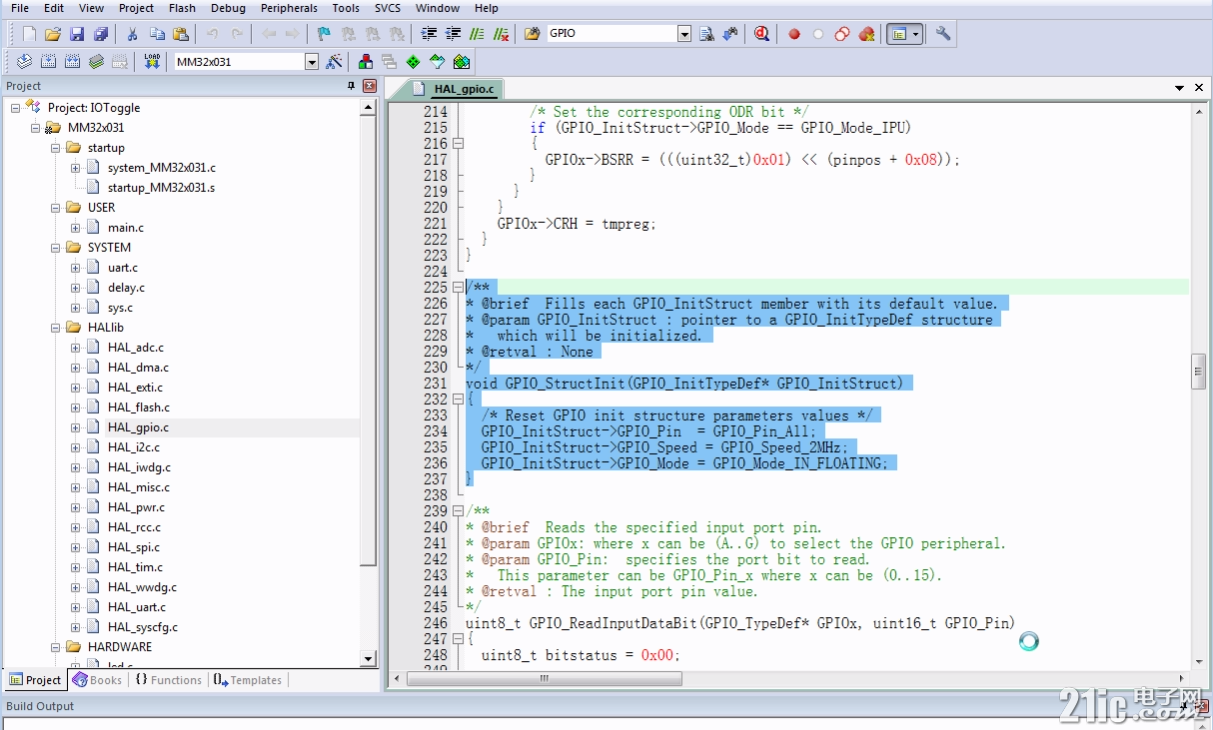Open the File menu
The height and width of the screenshot is (730, 1213).
click(x=20, y=8)
